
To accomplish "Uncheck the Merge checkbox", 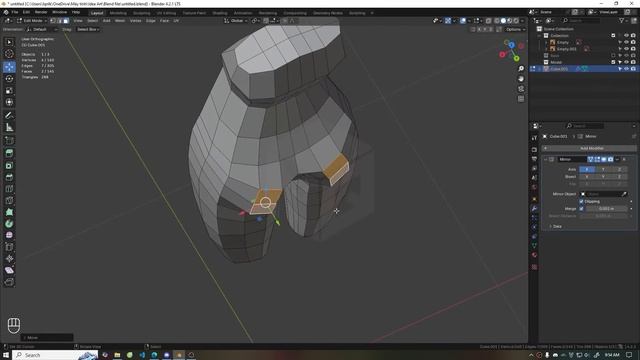I will pos(582,209).
